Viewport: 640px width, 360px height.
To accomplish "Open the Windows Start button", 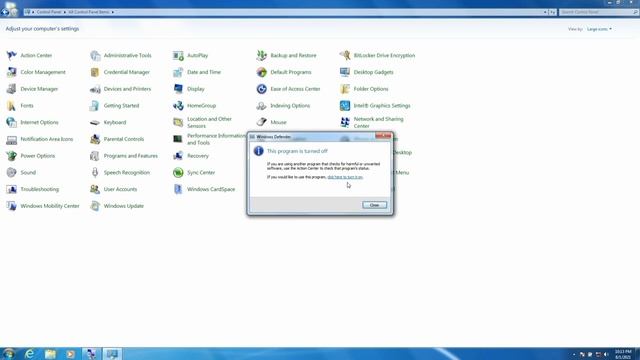I will click(9, 353).
